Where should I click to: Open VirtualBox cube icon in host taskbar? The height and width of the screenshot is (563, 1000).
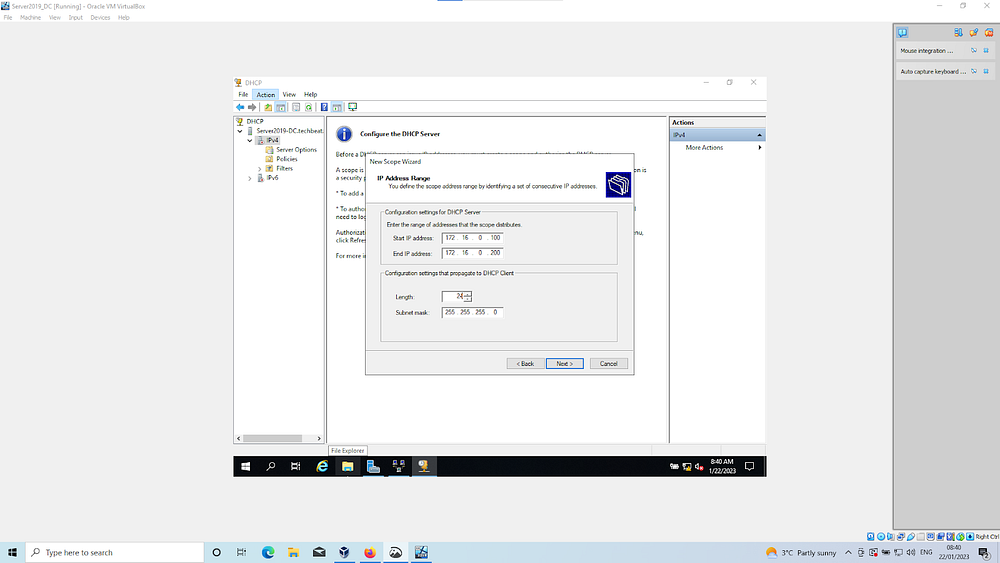coord(344,552)
